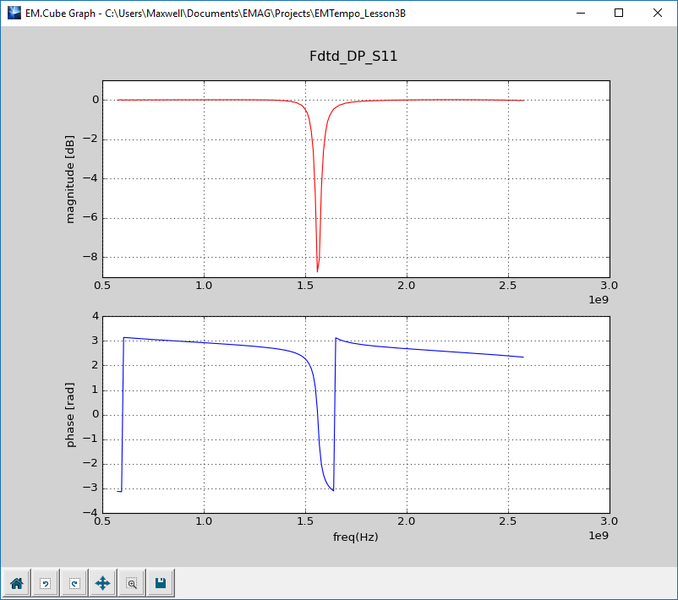The height and width of the screenshot is (600, 678).
Task: Close the EM.Cube Graph window
Action: coord(657,12)
